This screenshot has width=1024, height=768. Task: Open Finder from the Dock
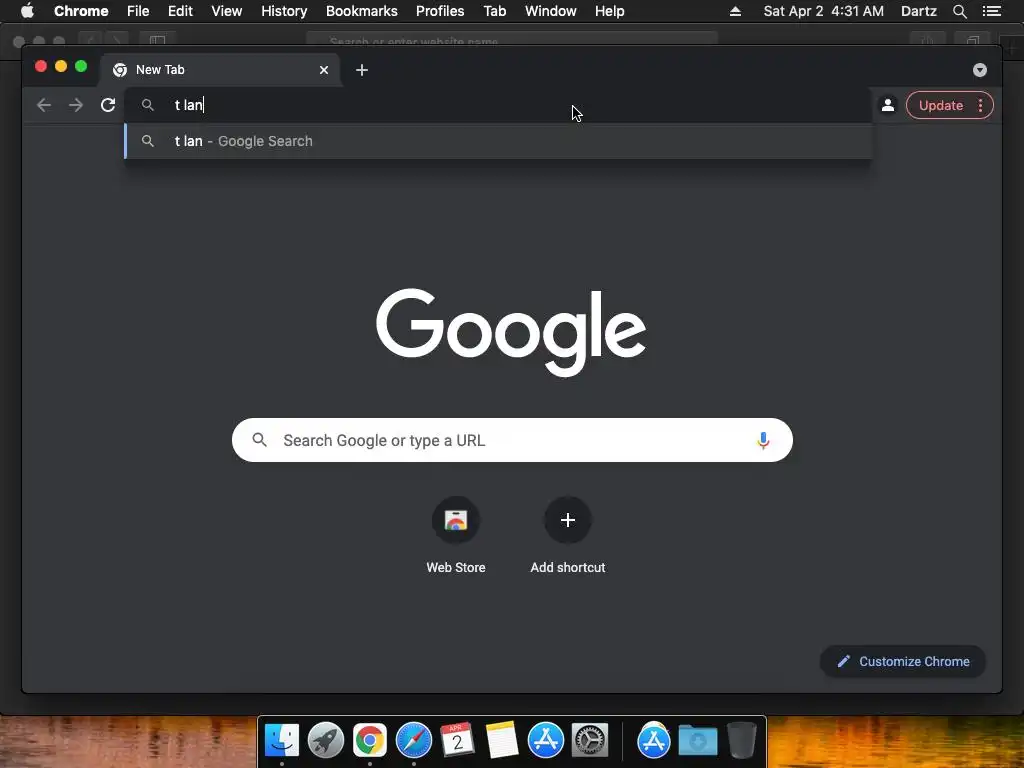281,741
